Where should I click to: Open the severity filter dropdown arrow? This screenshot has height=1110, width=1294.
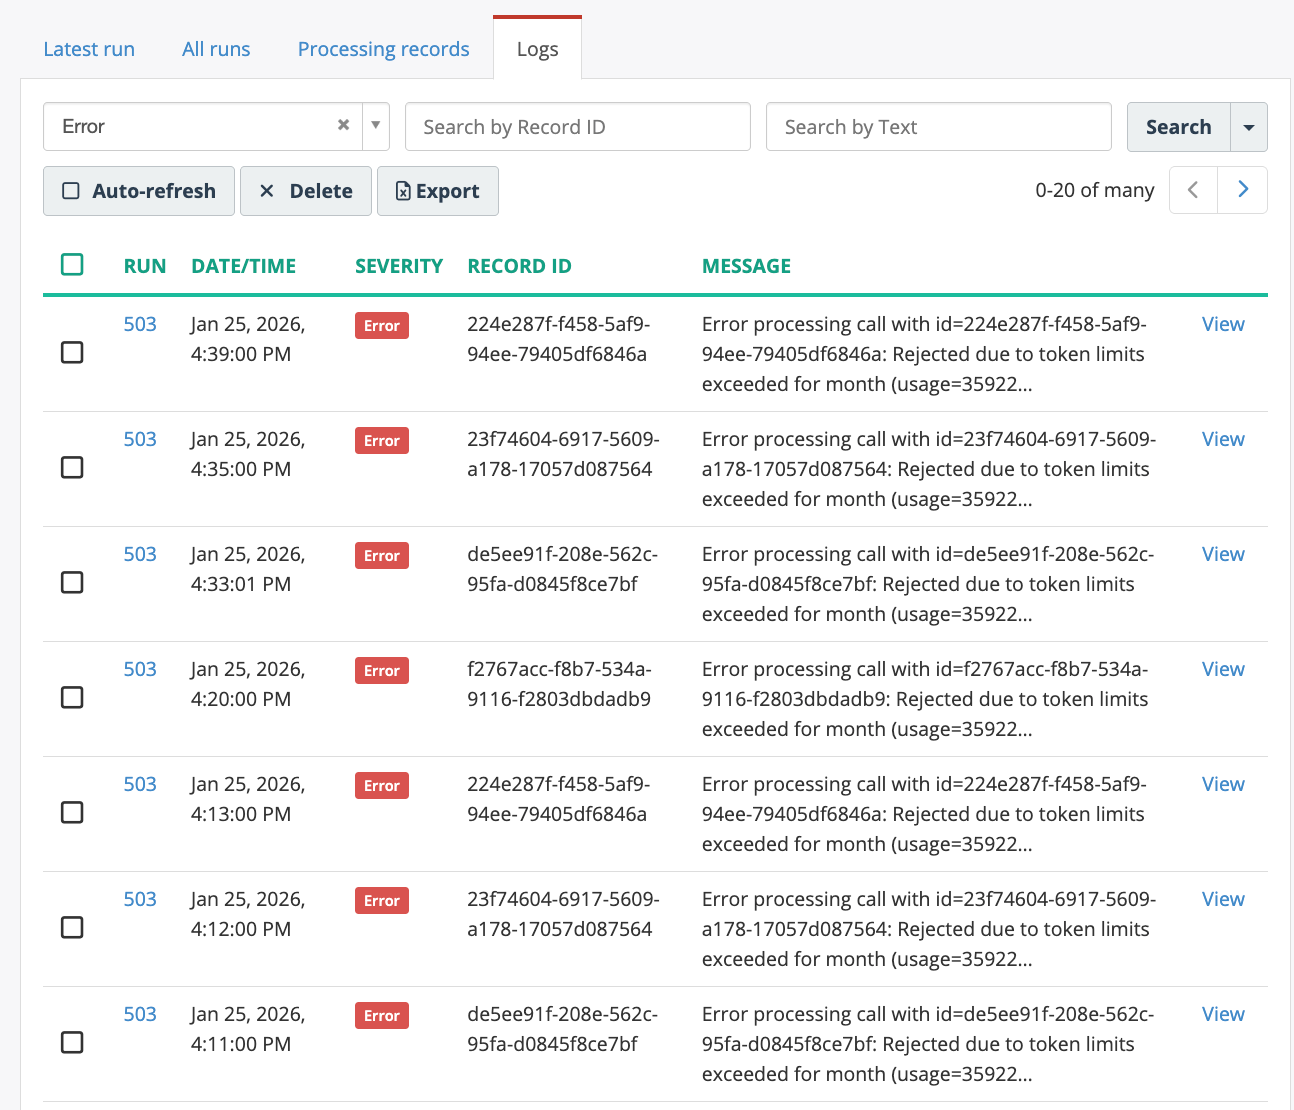coord(376,126)
